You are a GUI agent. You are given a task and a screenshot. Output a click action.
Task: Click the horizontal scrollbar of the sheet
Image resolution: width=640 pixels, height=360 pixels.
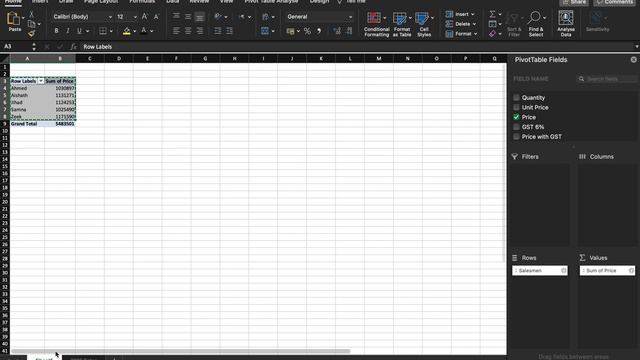tap(180, 351)
